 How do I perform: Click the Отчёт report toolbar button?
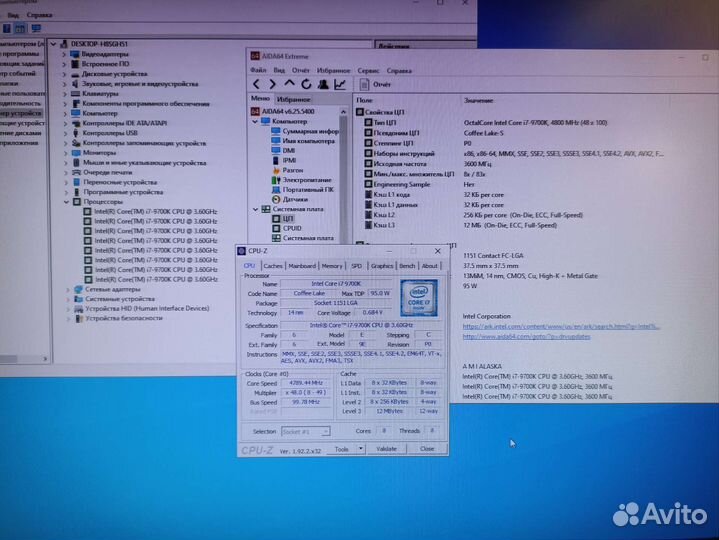(x=376, y=84)
